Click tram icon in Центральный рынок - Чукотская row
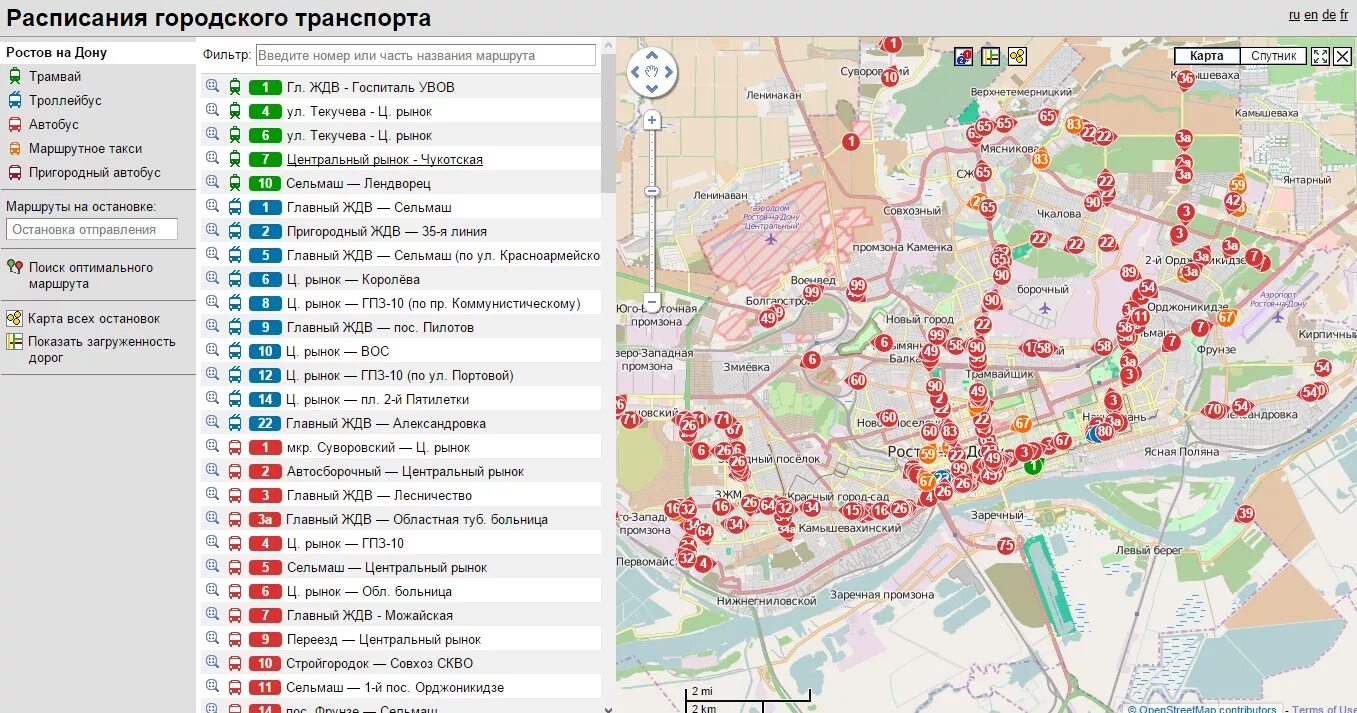1357x713 pixels. [x=235, y=159]
